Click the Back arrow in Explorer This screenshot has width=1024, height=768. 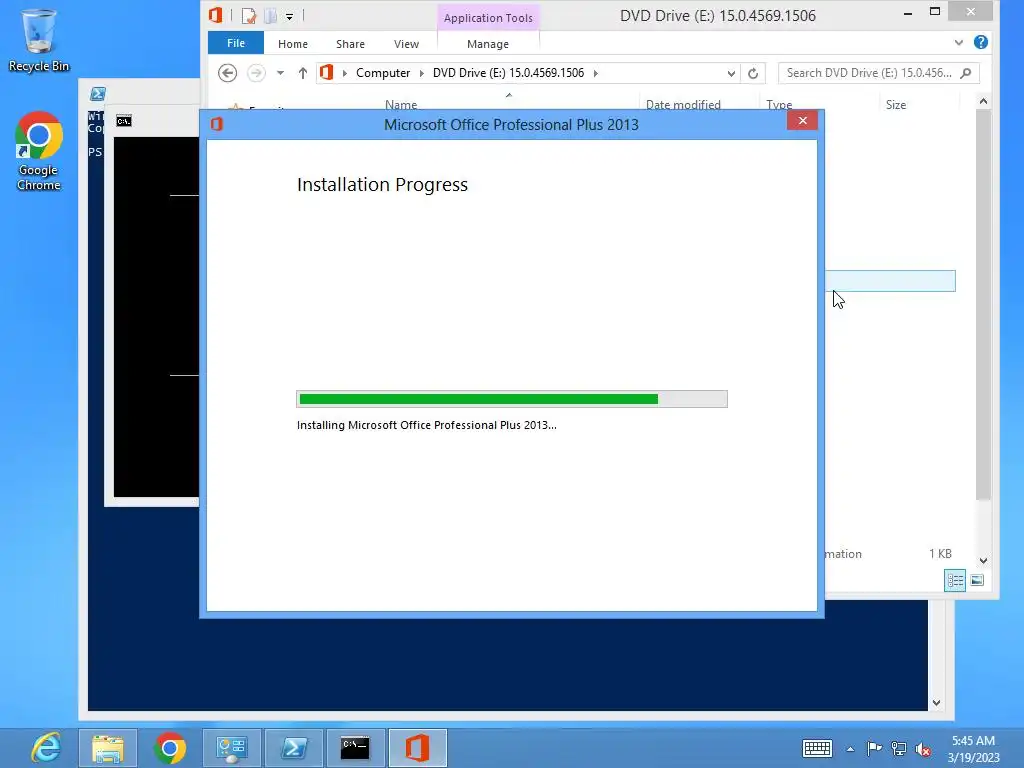[227, 72]
